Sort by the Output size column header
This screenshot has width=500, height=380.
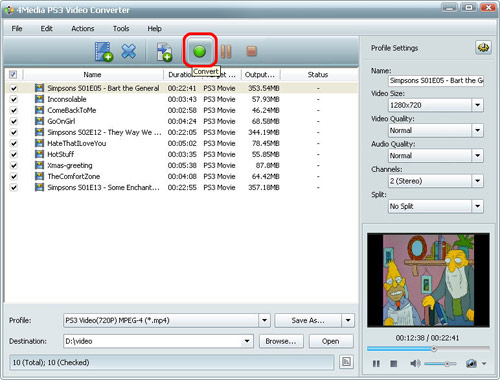(260, 75)
